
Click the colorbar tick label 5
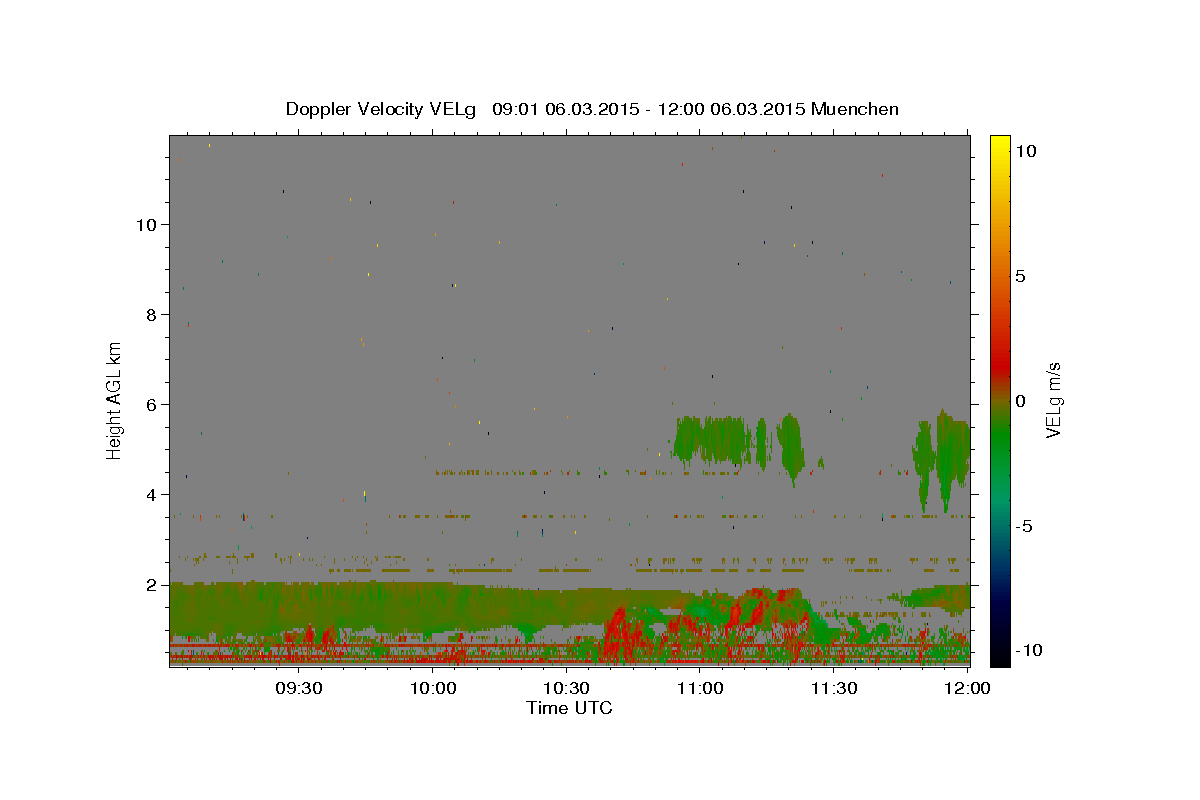tap(1020, 276)
